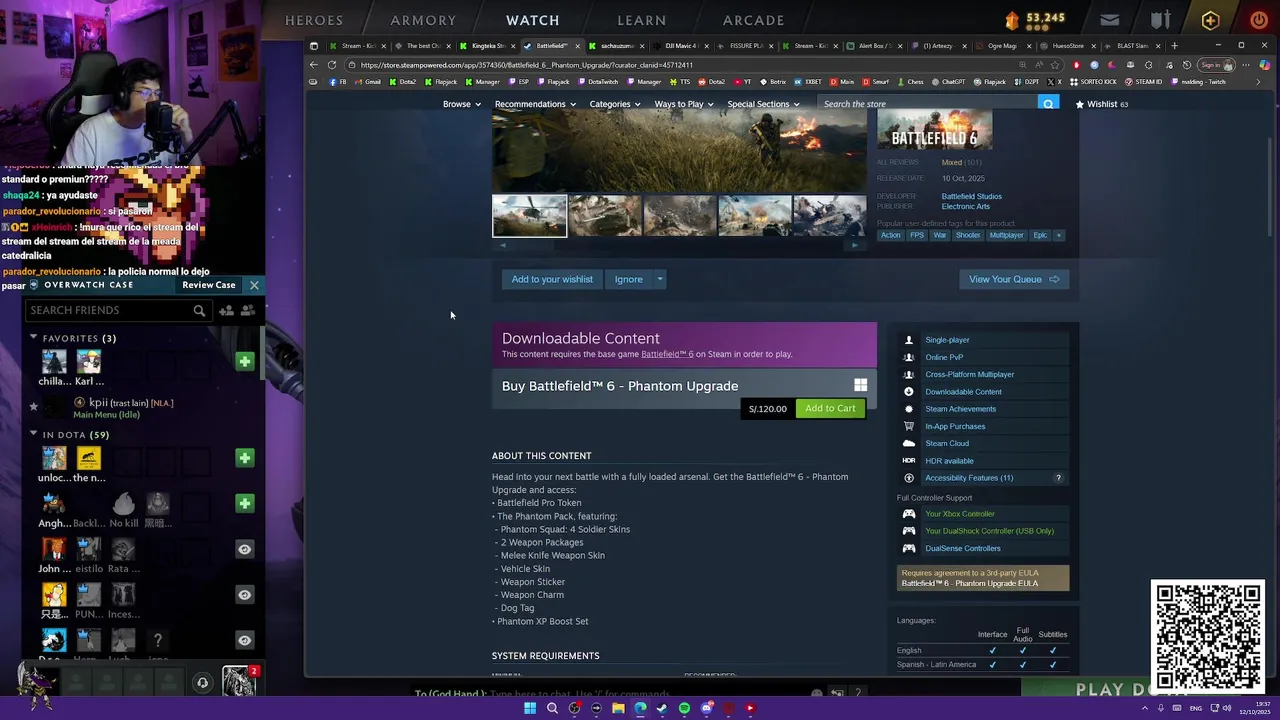
Task: Toggle favorite star beside kpii
Action: pyautogui.click(x=33, y=407)
